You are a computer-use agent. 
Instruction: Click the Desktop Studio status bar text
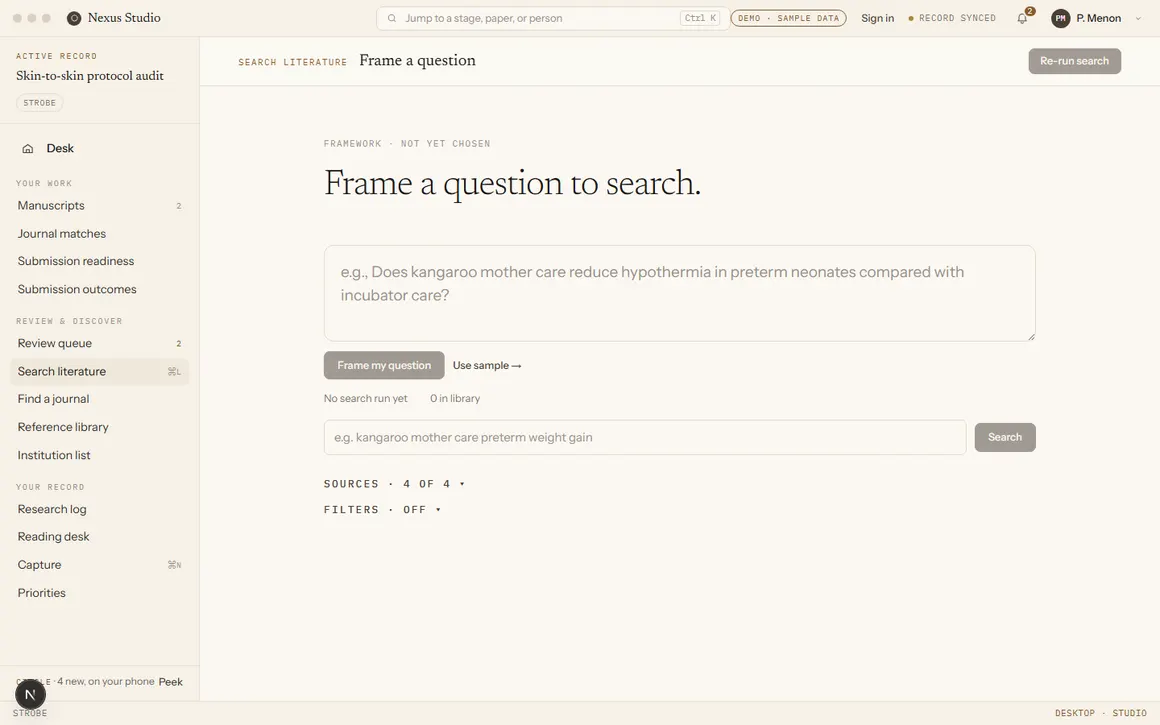point(1101,713)
